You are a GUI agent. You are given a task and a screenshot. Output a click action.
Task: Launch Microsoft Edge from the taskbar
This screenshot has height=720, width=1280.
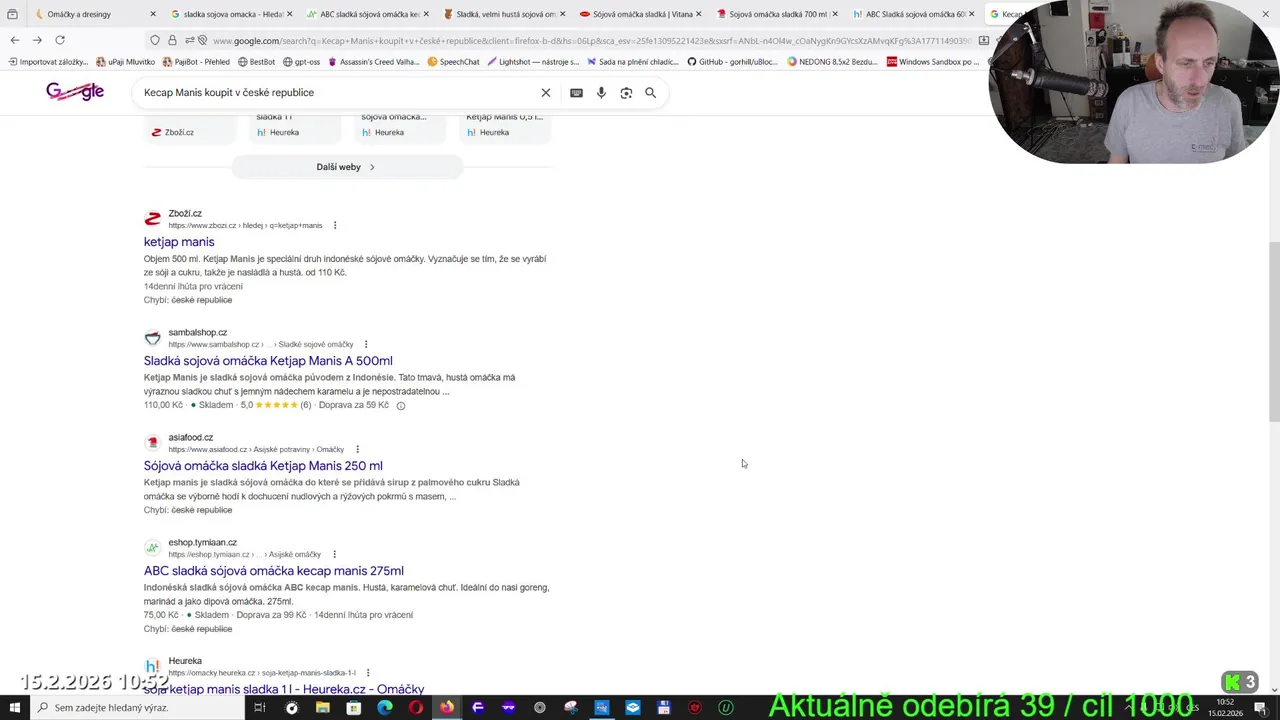point(385,708)
